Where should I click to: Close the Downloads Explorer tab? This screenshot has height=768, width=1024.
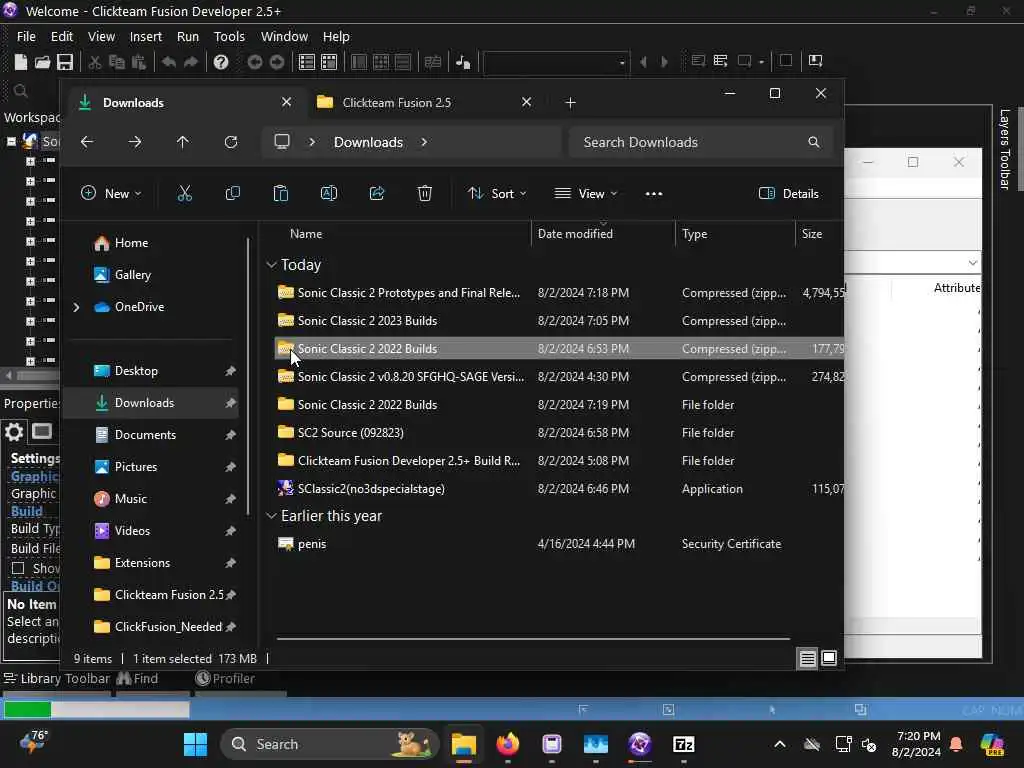tap(286, 103)
